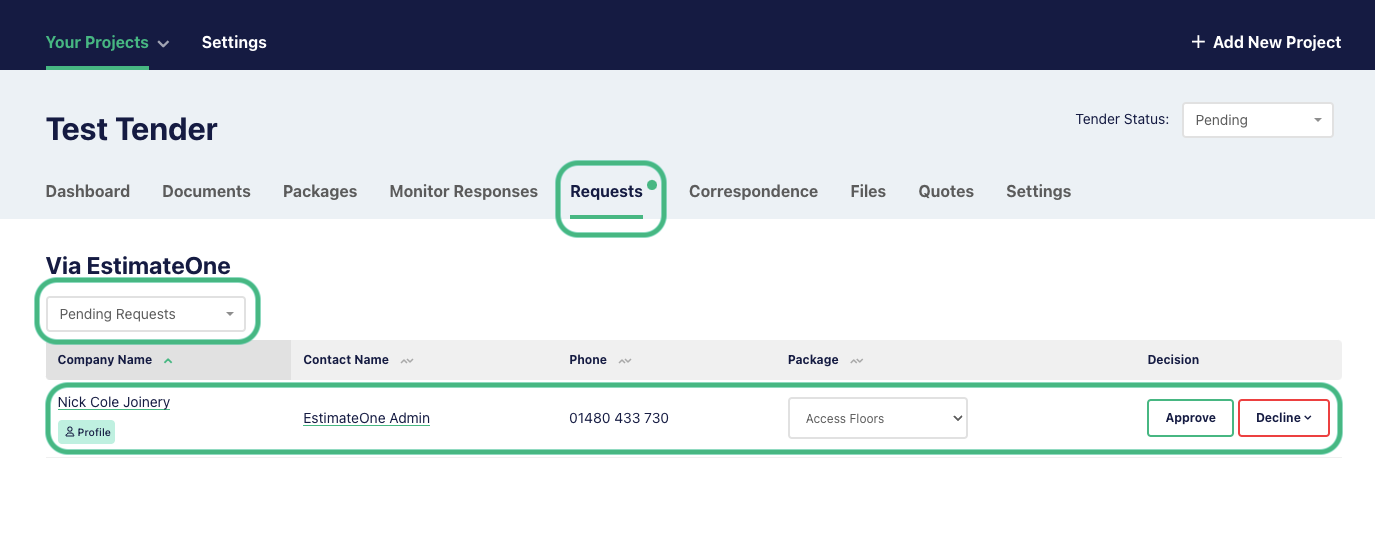
Task: Go to the Quotes tab
Action: click(946, 191)
